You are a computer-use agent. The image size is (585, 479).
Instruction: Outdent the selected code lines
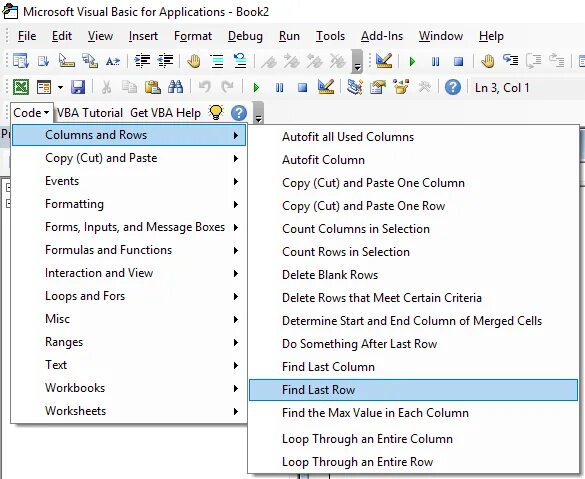(x=165, y=61)
